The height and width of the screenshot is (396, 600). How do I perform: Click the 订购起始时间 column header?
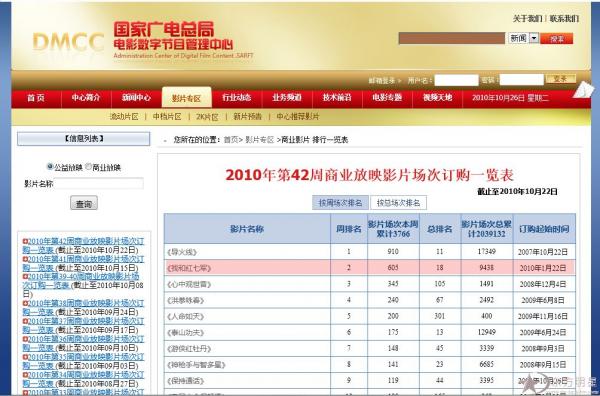(544, 229)
